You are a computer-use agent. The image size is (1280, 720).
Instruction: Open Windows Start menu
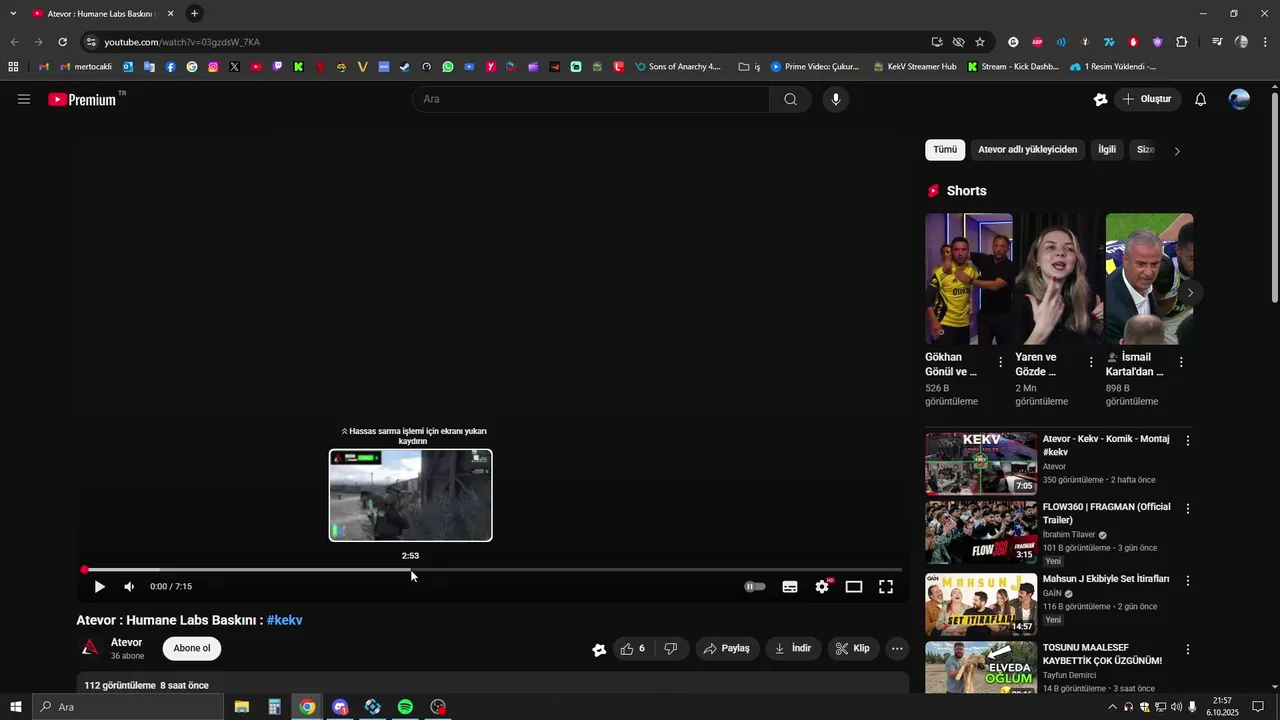[15, 707]
